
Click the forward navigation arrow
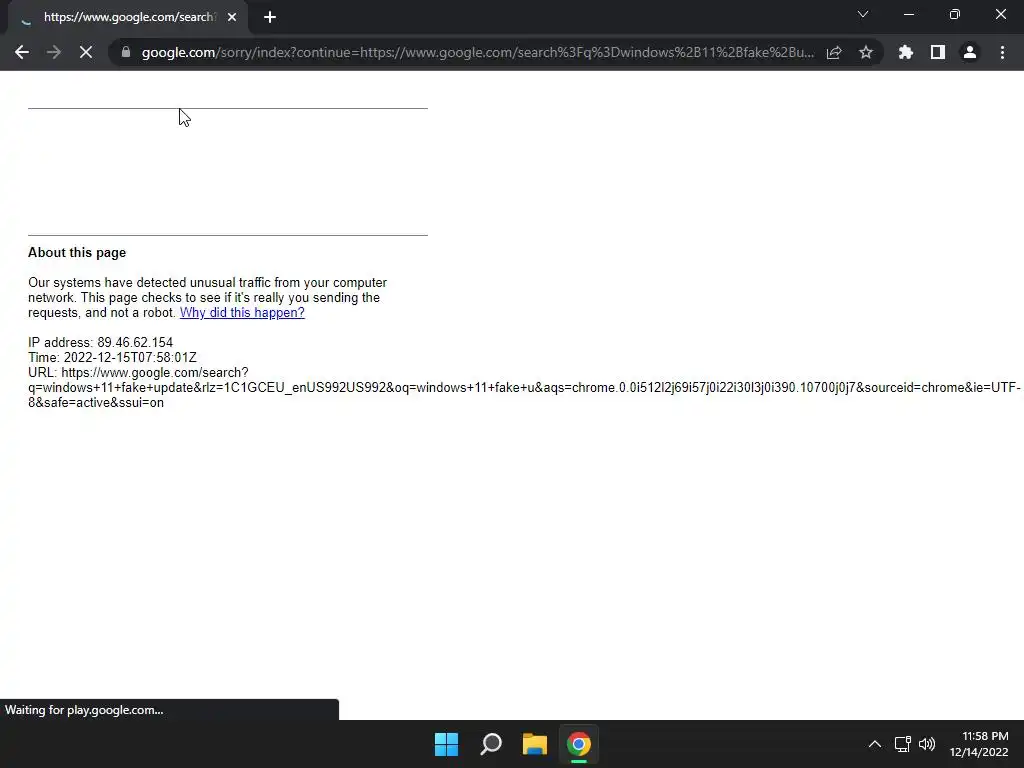54,52
